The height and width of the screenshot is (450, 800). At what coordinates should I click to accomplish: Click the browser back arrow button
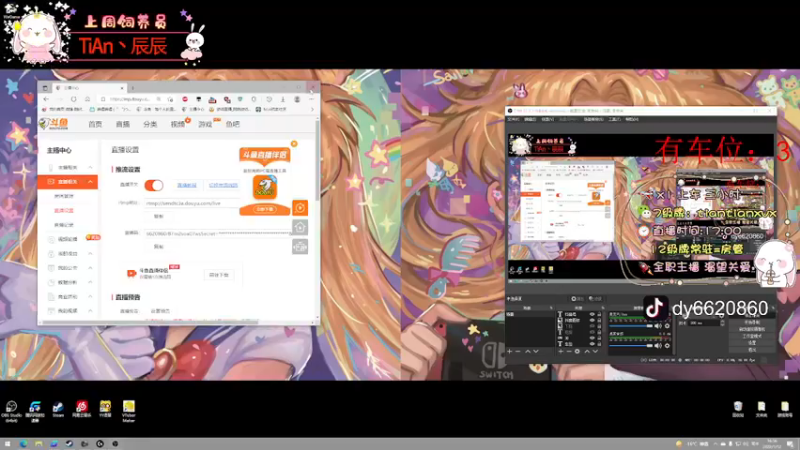[46, 99]
